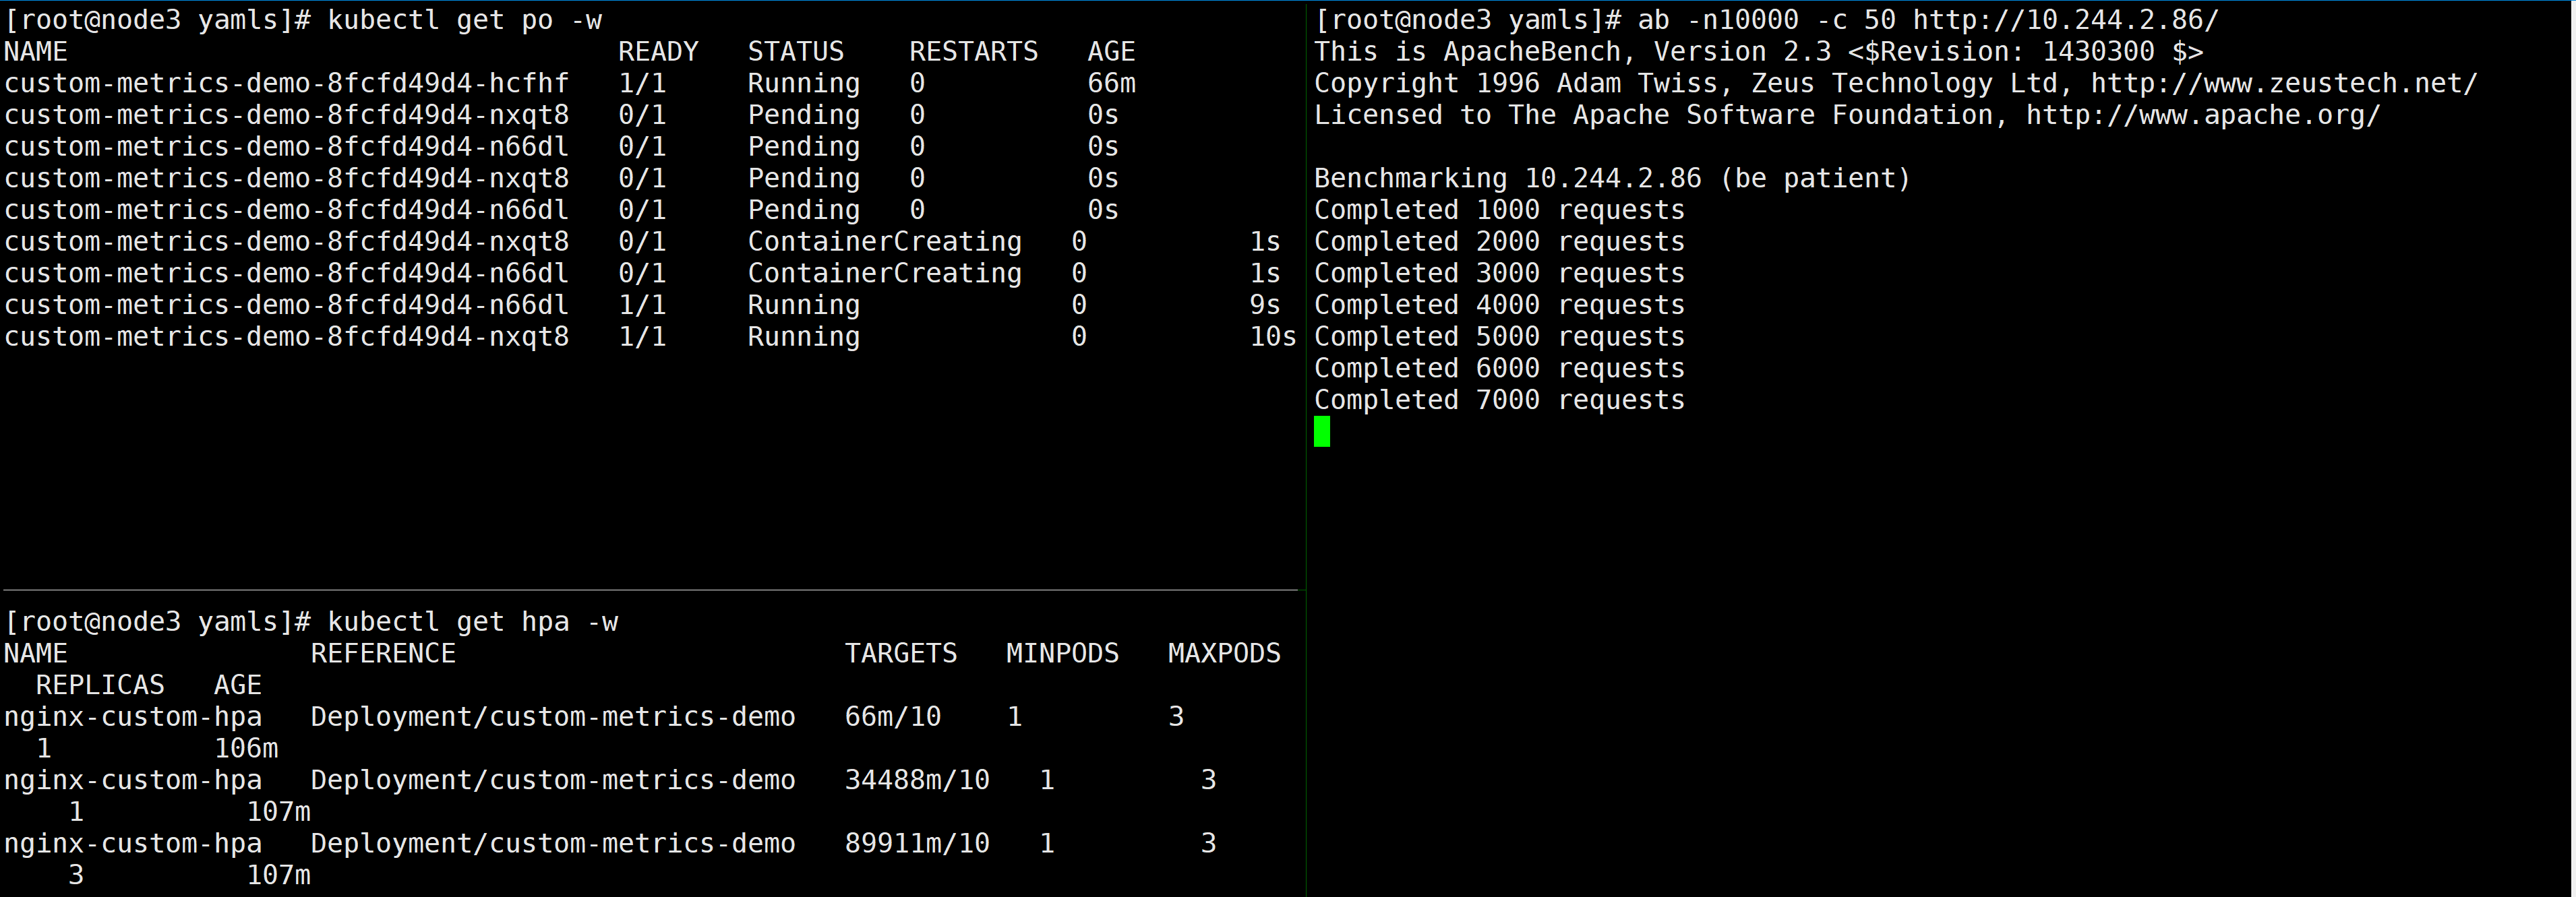Click the MAXPODS column header
Image resolution: width=2576 pixels, height=897 pixels.
point(1225,654)
